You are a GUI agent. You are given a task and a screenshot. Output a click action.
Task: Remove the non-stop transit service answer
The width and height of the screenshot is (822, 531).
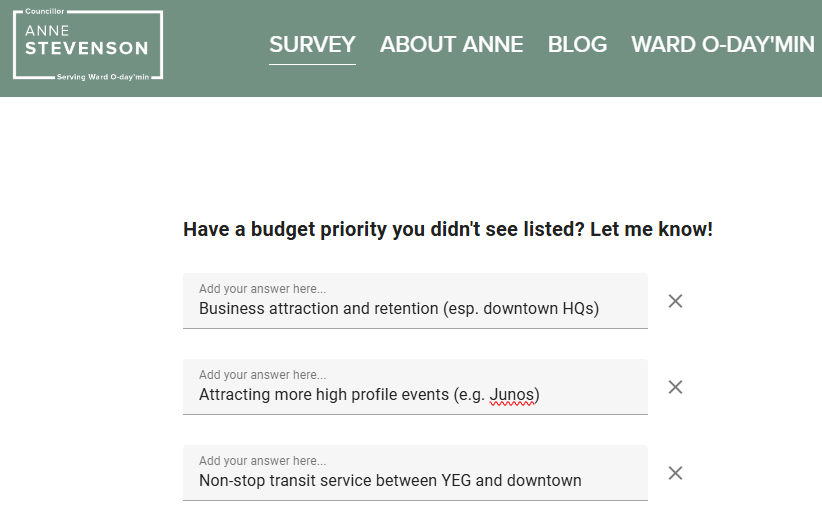click(x=675, y=473)
